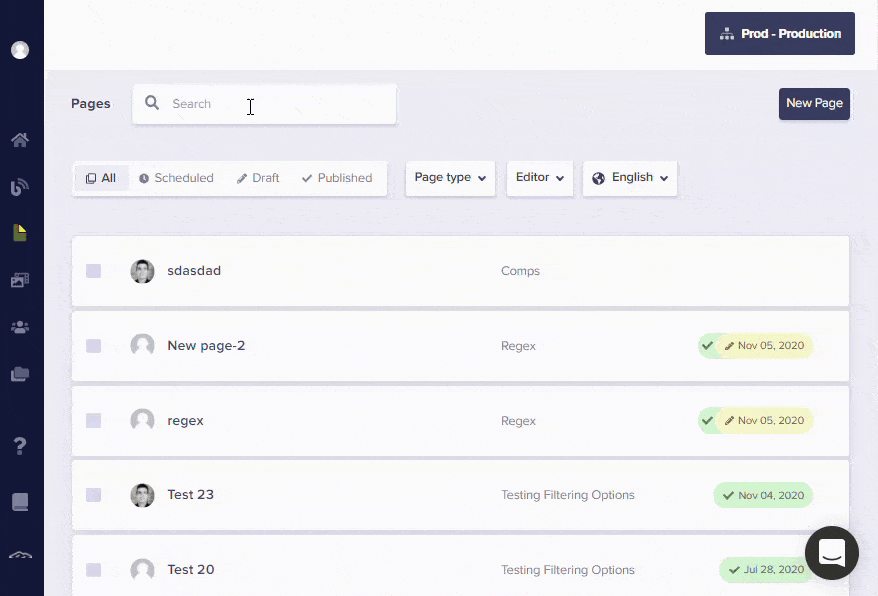
Task: Open the Editor filter dropdown
Action: click(540, 178)
